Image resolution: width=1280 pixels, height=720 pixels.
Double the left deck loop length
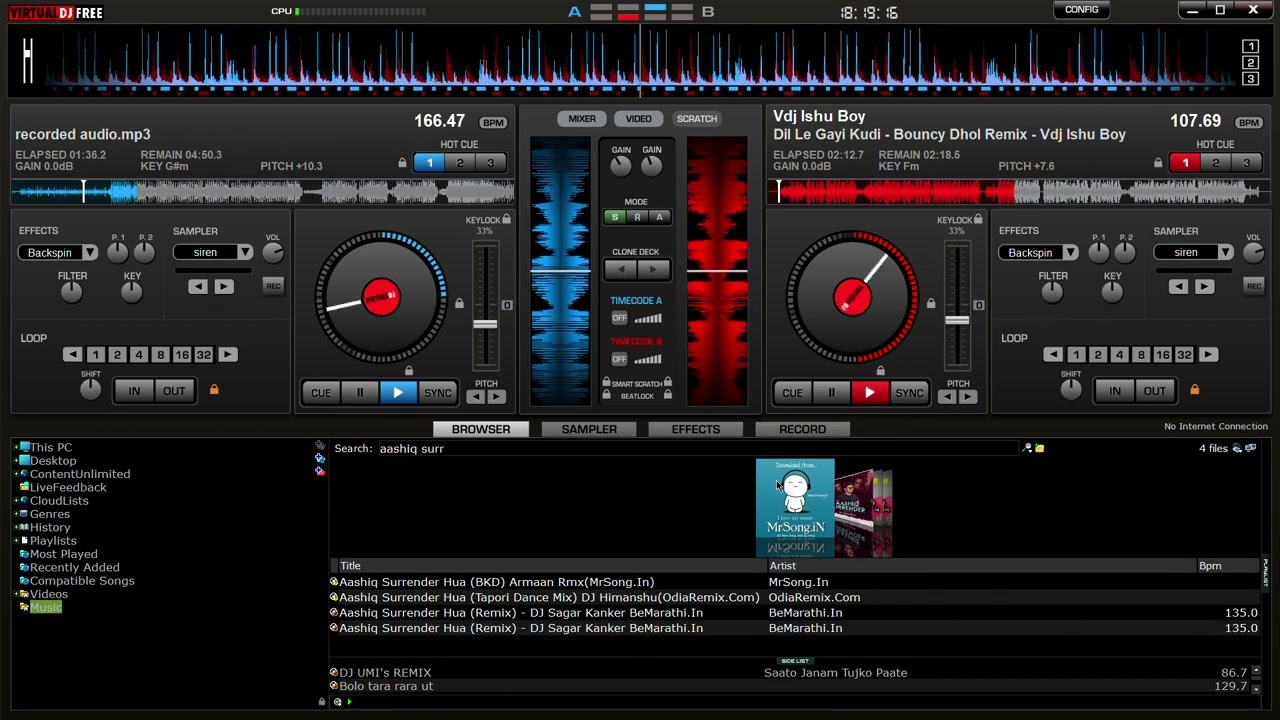(227, 355)
